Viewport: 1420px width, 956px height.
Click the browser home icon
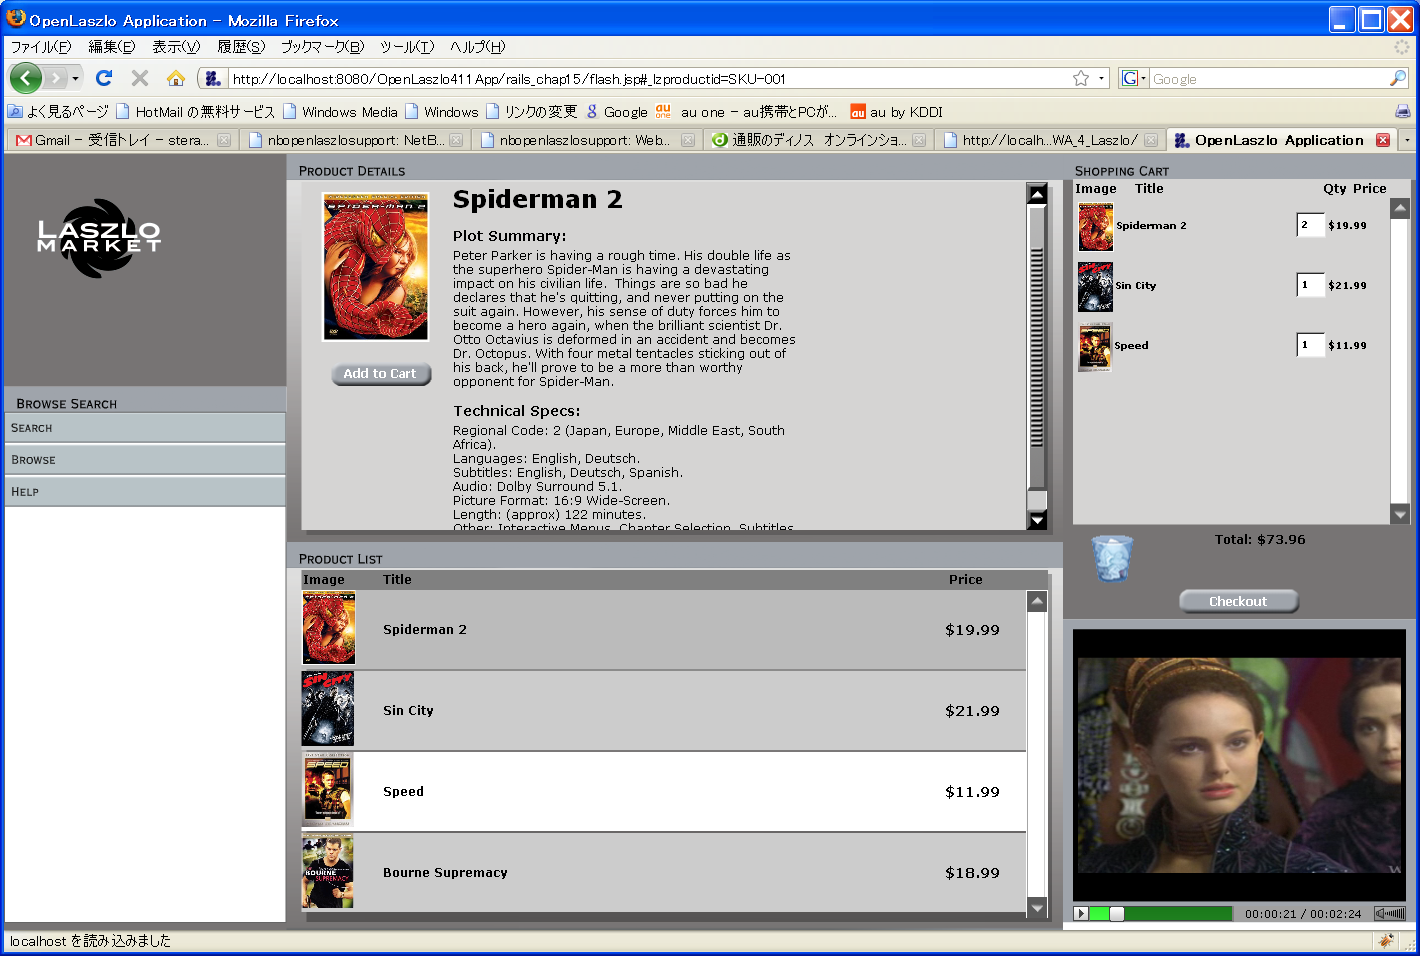pyautogui.click(x=176, y=78)
